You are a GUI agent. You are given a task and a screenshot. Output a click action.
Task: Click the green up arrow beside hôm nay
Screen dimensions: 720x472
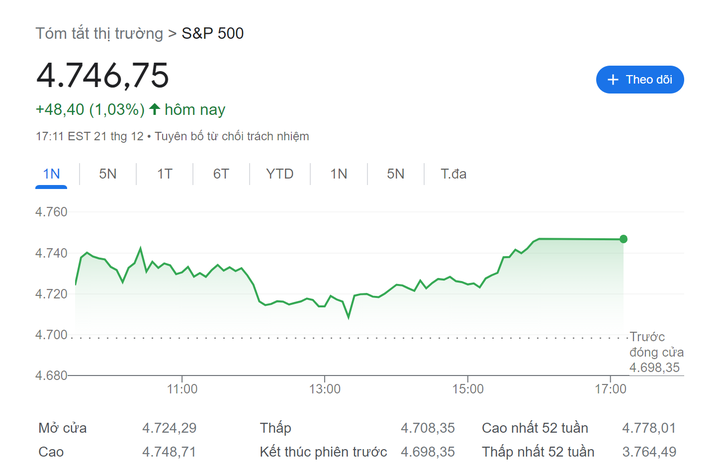tap(155, 109)
